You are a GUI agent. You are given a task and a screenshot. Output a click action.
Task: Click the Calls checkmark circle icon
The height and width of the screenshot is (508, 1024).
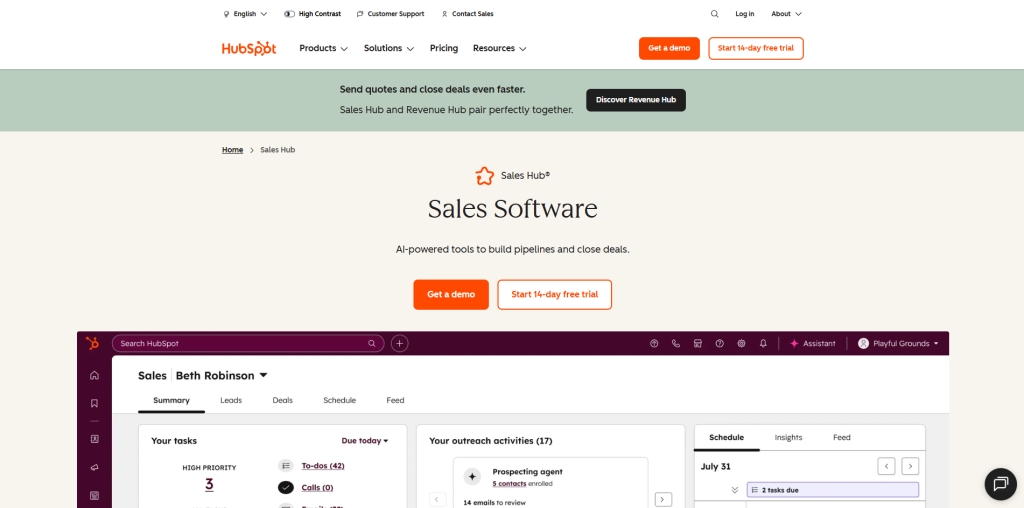tap(285, 487)
